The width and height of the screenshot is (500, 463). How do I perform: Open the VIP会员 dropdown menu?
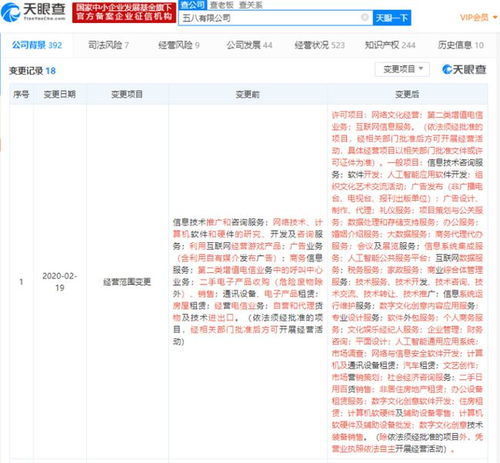479,17
